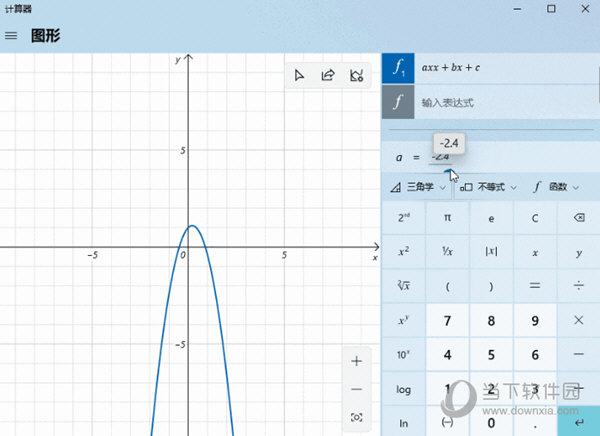Insert the x squared operator
600x436 pixels.
coord(404,252)
